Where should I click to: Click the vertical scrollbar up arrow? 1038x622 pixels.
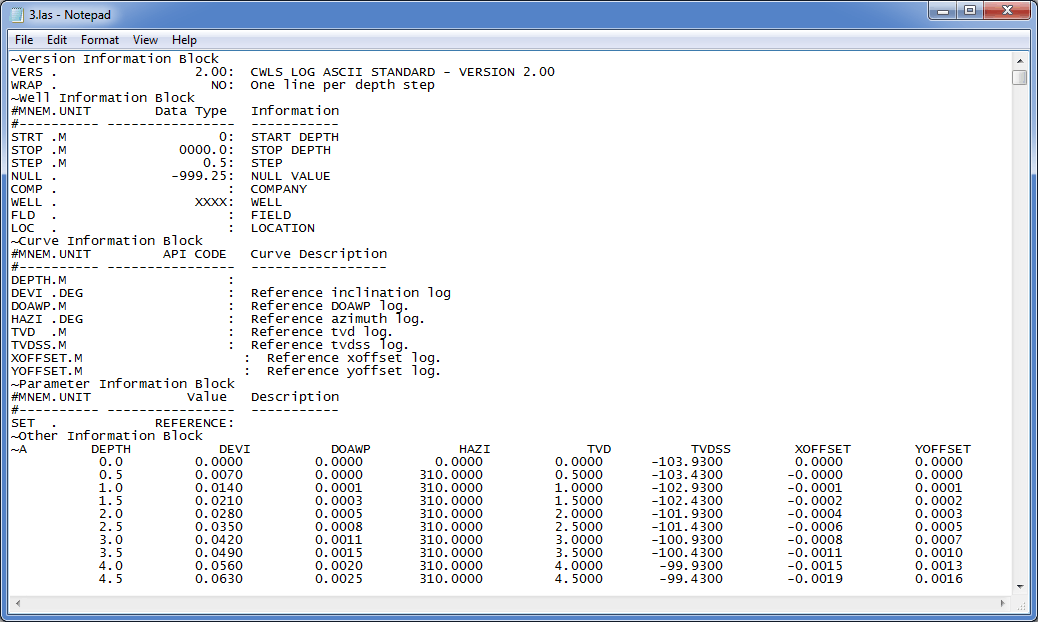pyautogui.click(x=1019, y=60)
